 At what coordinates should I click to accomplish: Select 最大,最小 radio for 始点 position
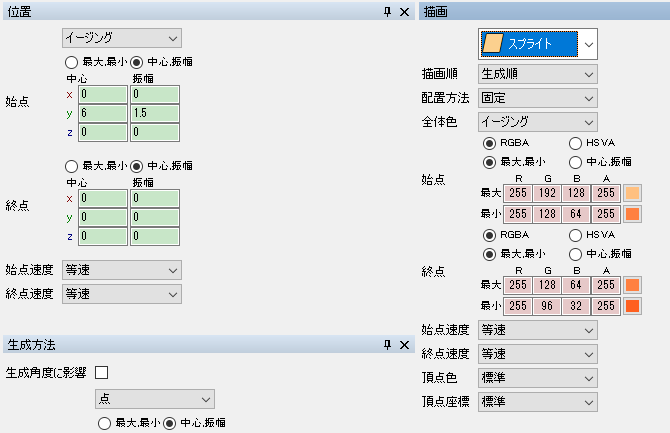[71, 62]
